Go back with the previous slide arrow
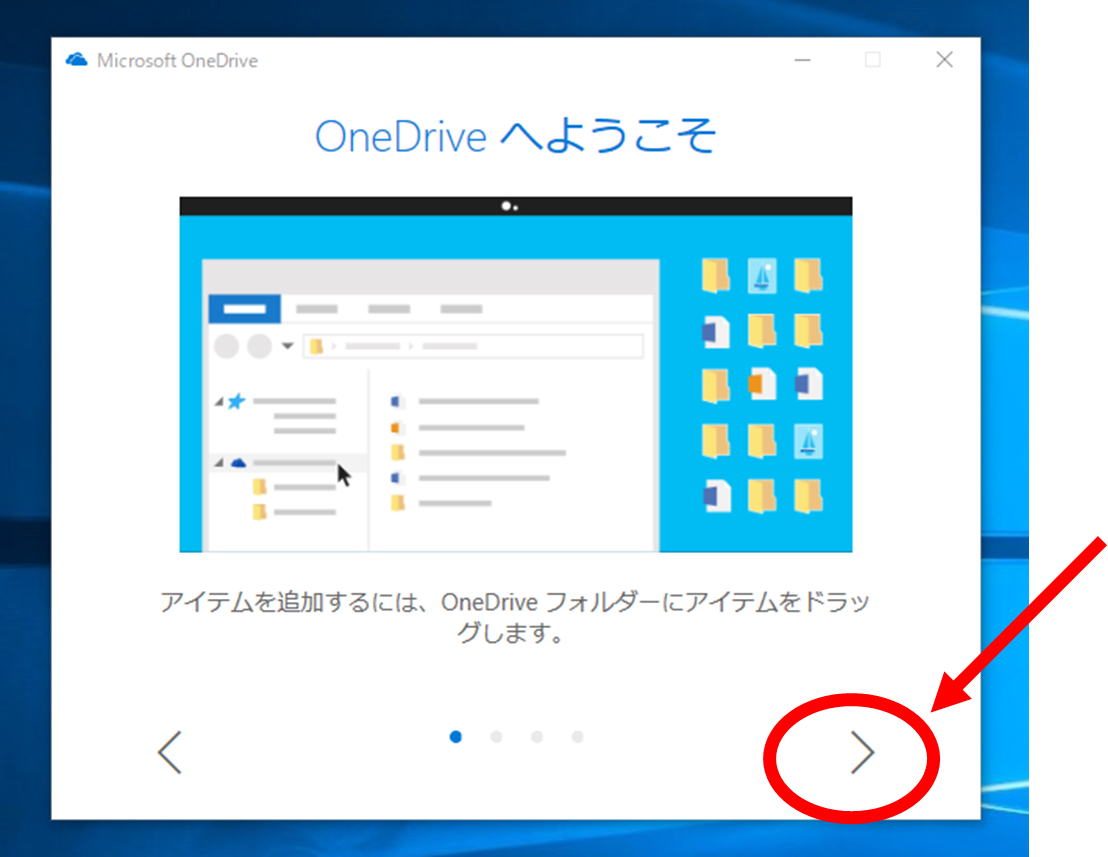 point(170,752)
